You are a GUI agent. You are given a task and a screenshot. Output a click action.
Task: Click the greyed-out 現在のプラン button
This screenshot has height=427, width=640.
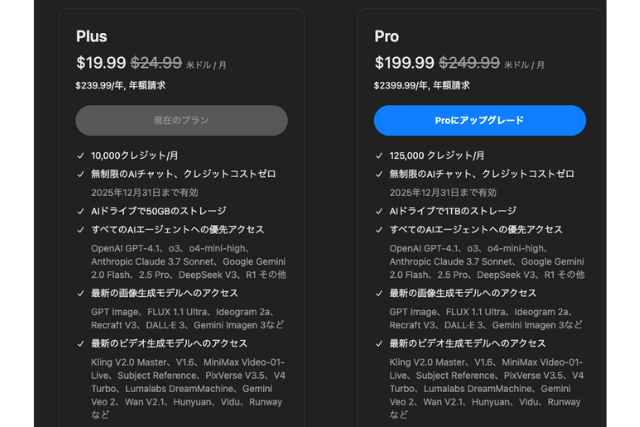[x=182, y=120]
